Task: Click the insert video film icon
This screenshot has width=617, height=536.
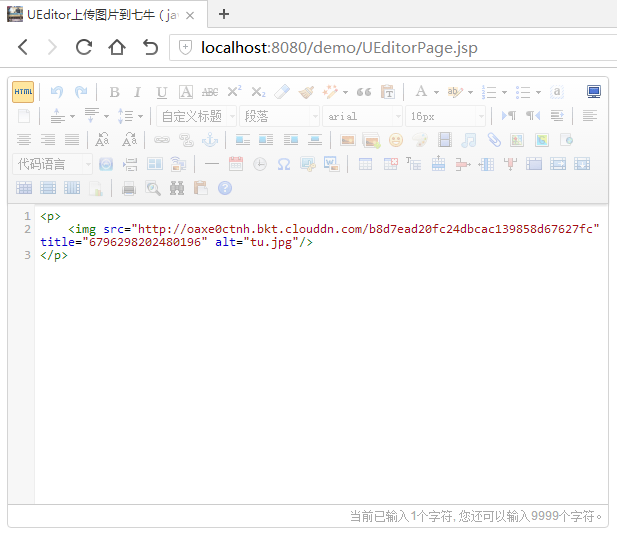Action: click(x=445, y=140)
